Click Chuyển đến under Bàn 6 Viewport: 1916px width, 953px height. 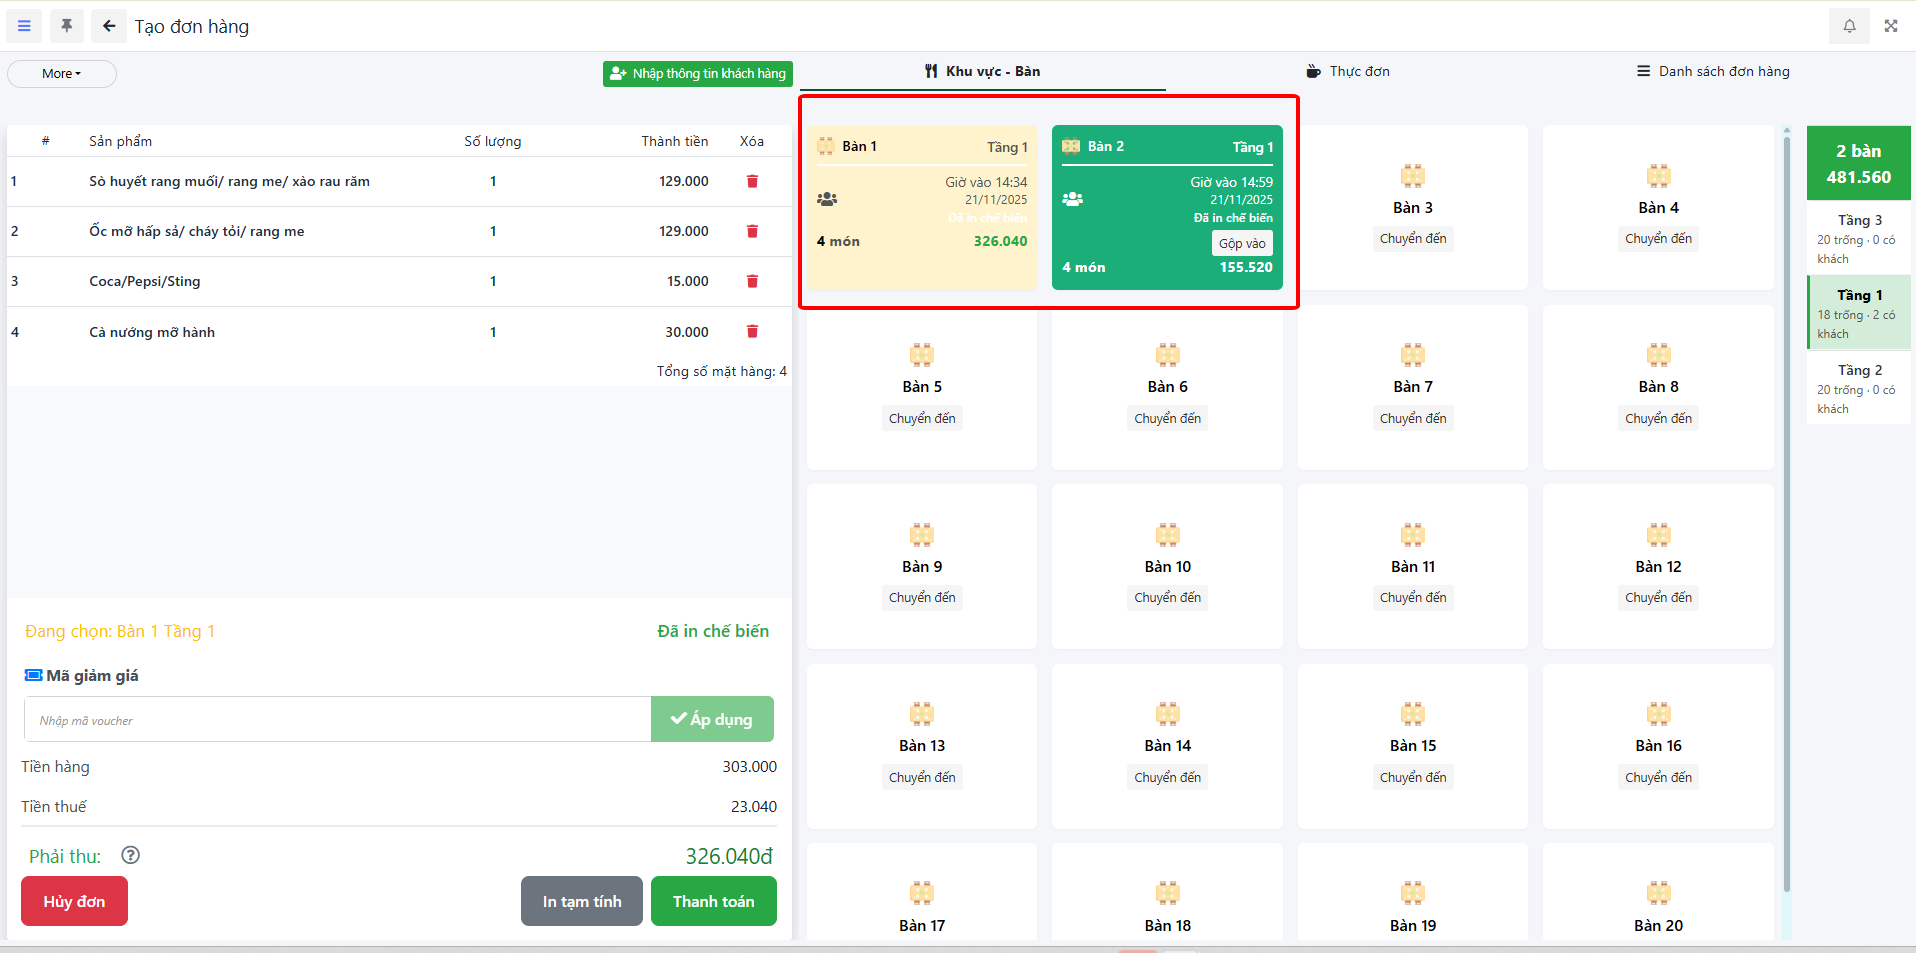pos(1167,418)
